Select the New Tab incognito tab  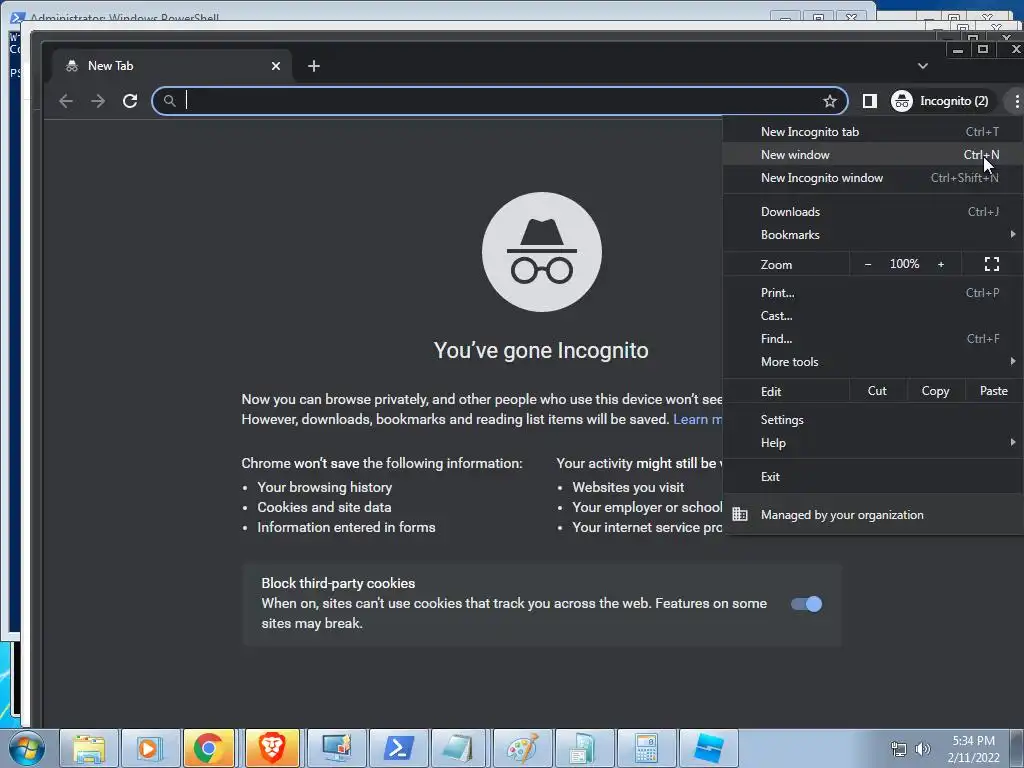[173, 66]
